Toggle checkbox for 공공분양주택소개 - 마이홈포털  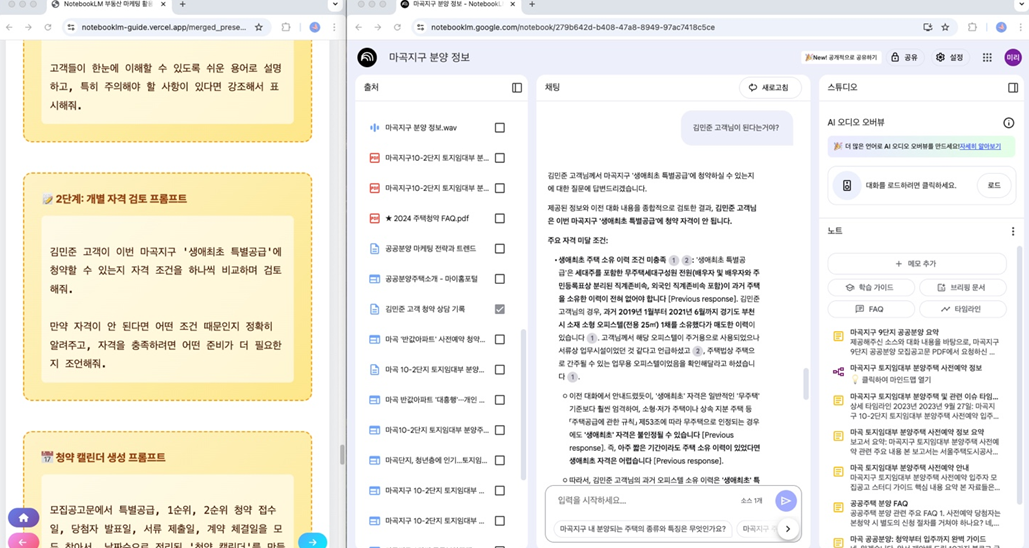(x=499, y=278)
